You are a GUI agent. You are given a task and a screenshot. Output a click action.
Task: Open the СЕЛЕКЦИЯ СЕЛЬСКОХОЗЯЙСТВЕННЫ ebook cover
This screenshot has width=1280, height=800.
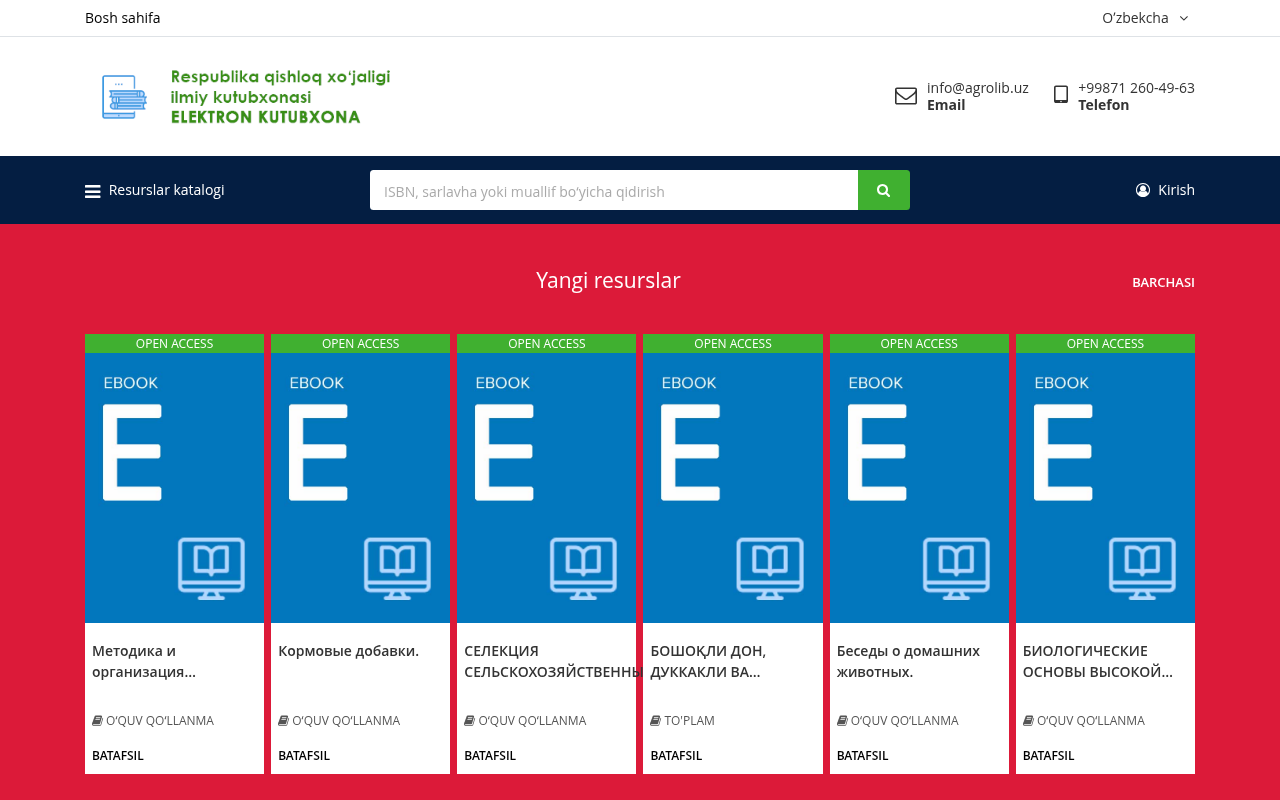click(x=546, y=488)
